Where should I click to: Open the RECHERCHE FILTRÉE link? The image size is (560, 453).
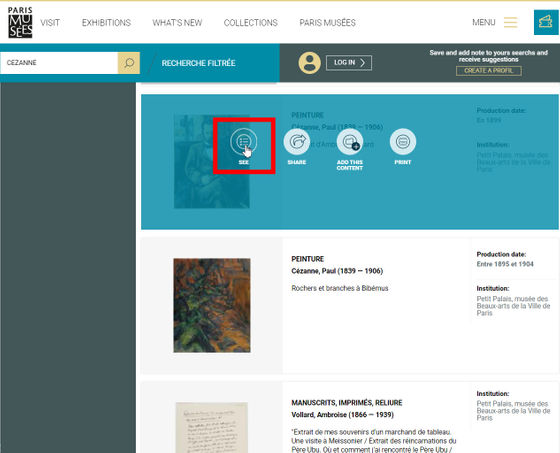tap(199, 63)
